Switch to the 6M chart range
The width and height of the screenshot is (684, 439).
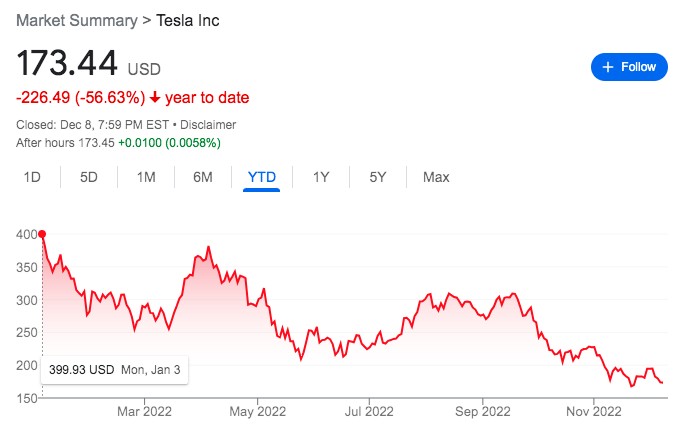coord(203,177)
